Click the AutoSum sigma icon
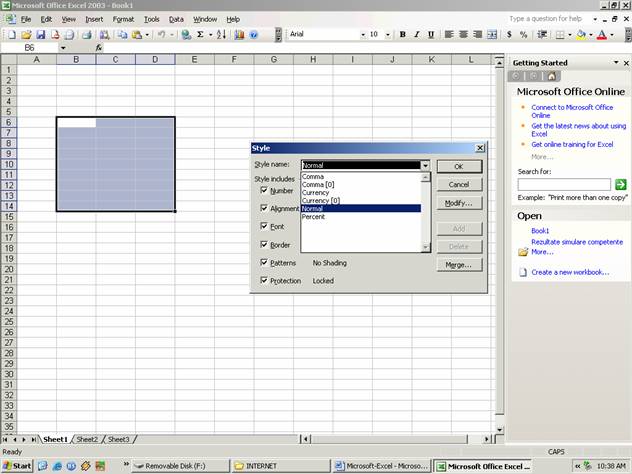The width and height of the screenshot is (632, 474). click(x=200, y=35)
